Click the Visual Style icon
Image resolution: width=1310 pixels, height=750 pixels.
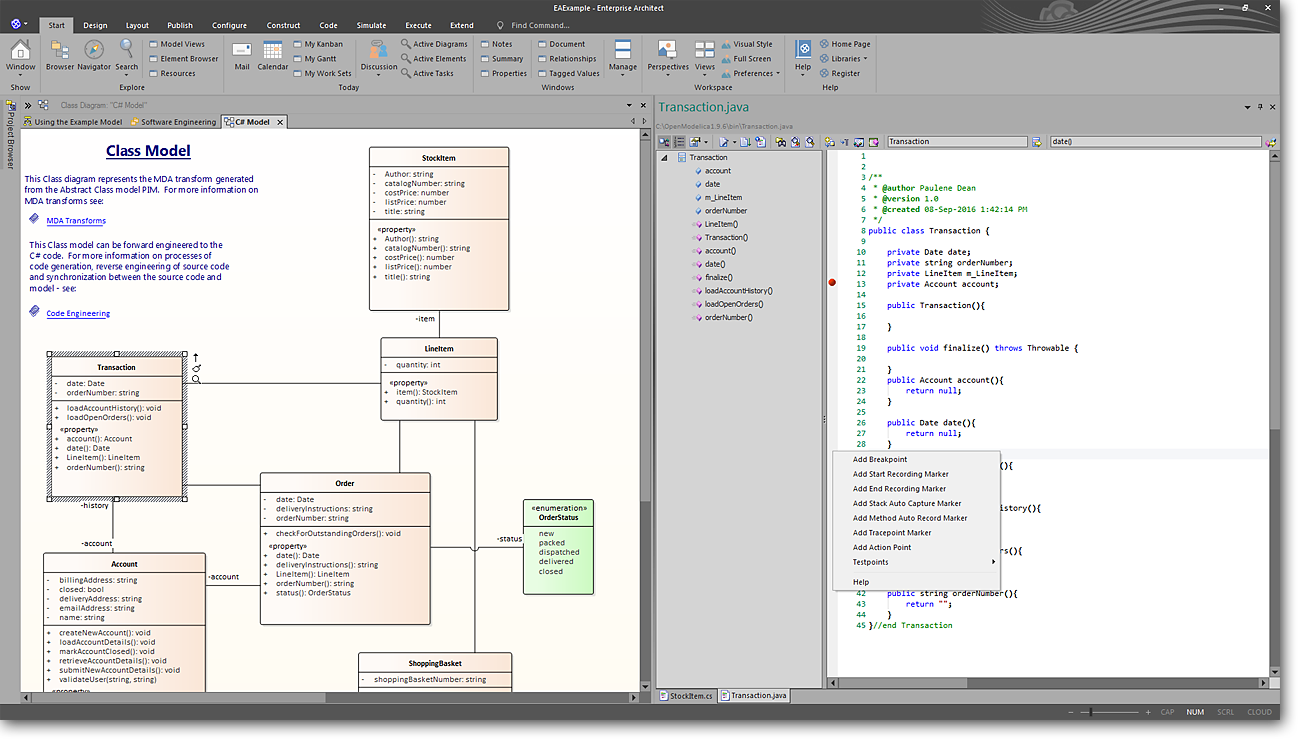pyautogui.click(x=726, y=44)
